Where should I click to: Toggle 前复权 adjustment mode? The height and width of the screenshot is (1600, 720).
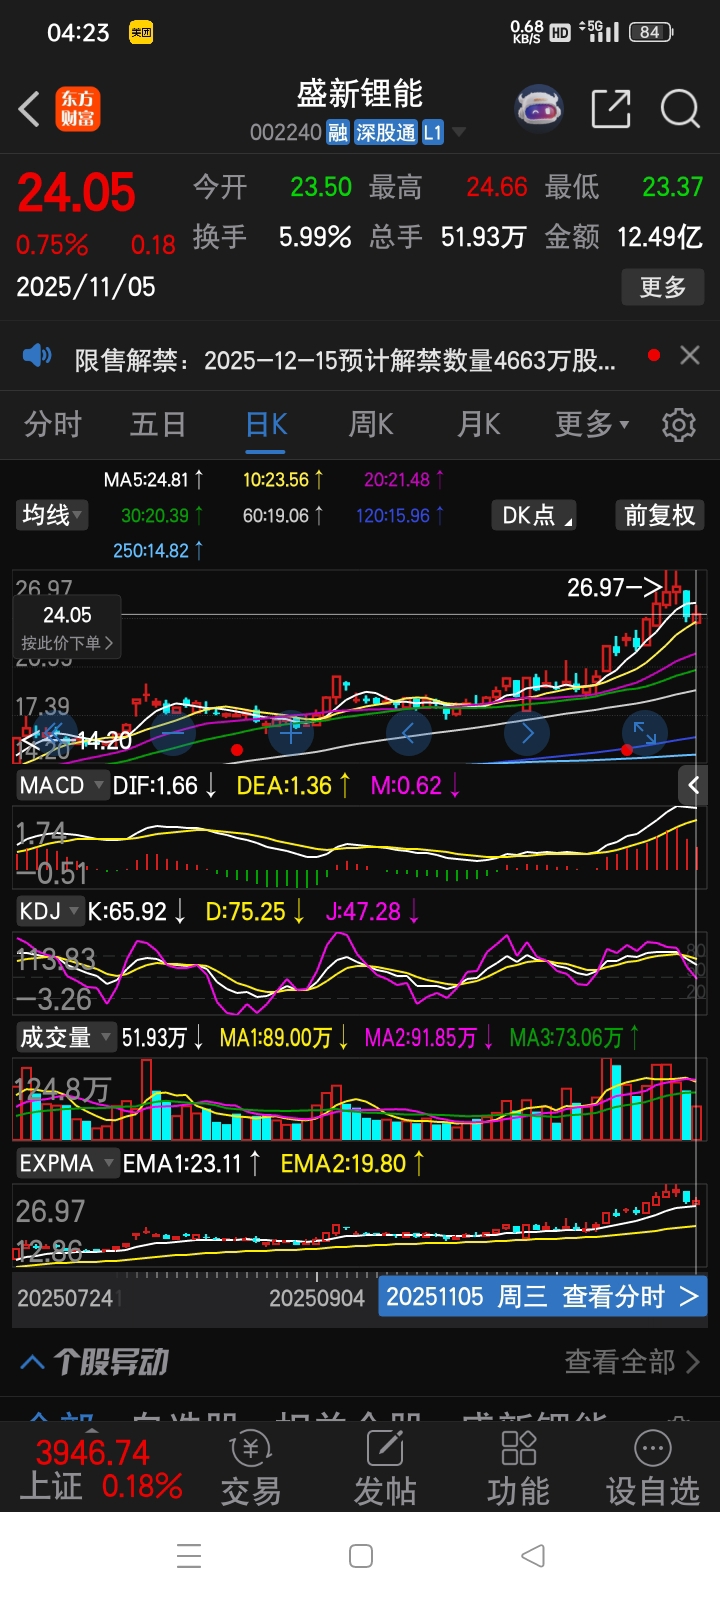(659, 515)
